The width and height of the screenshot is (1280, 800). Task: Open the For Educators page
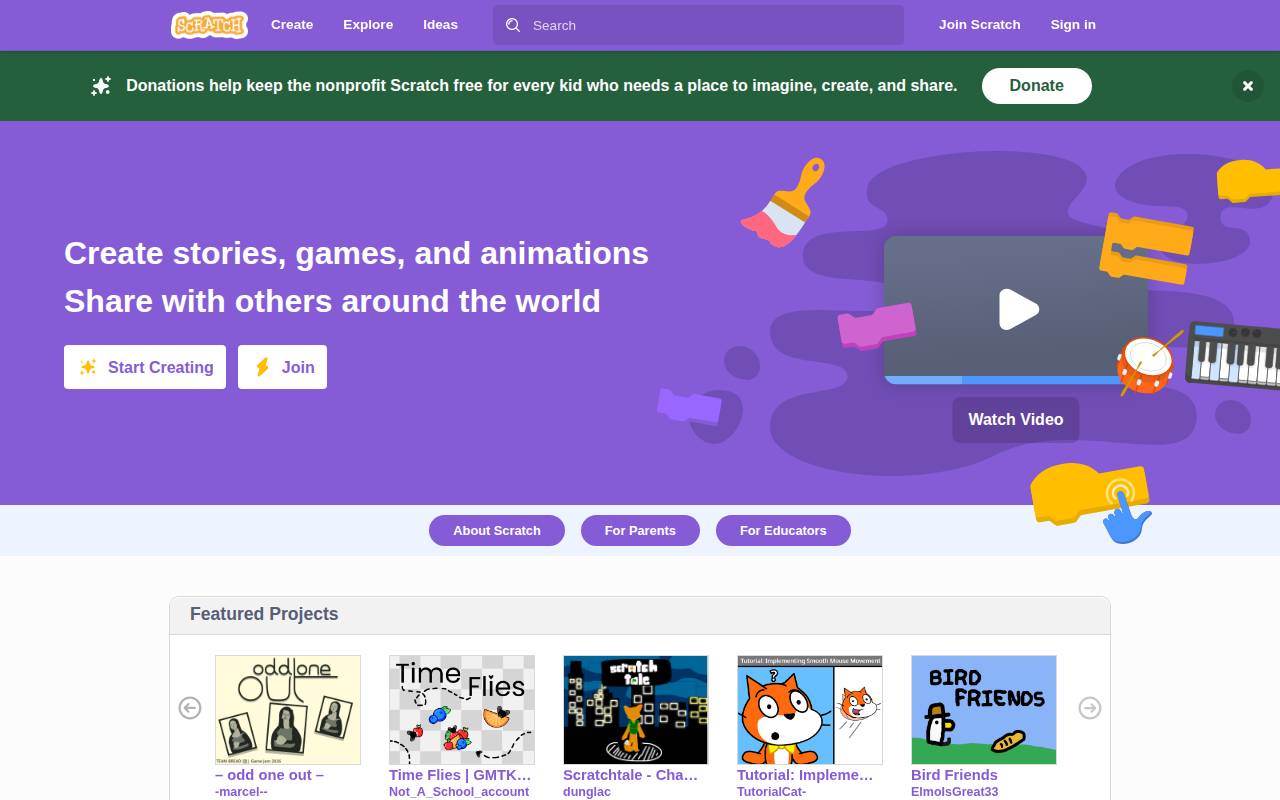tap(783, 531)
